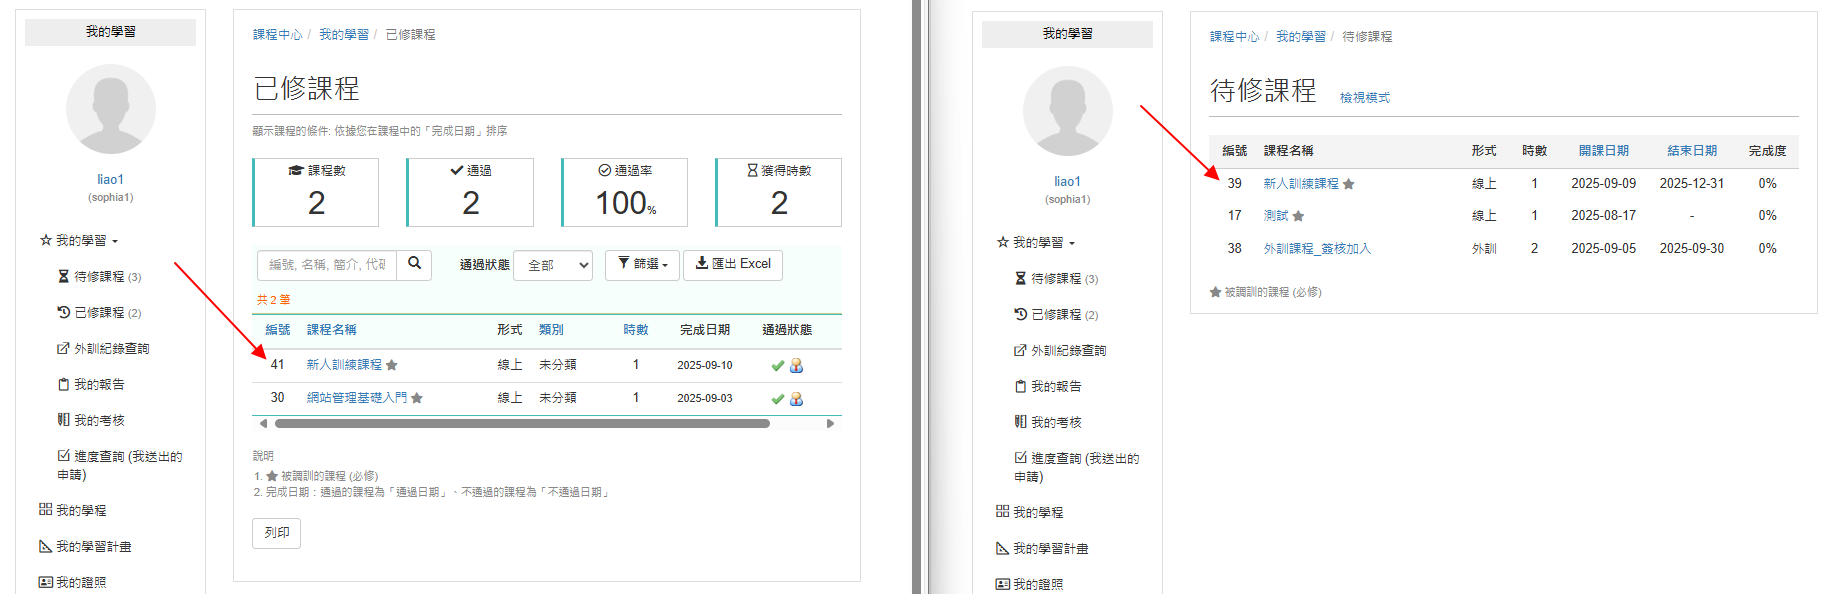
Task: Sort by 開課日期 column header
Action: [x=1604, y=151]
